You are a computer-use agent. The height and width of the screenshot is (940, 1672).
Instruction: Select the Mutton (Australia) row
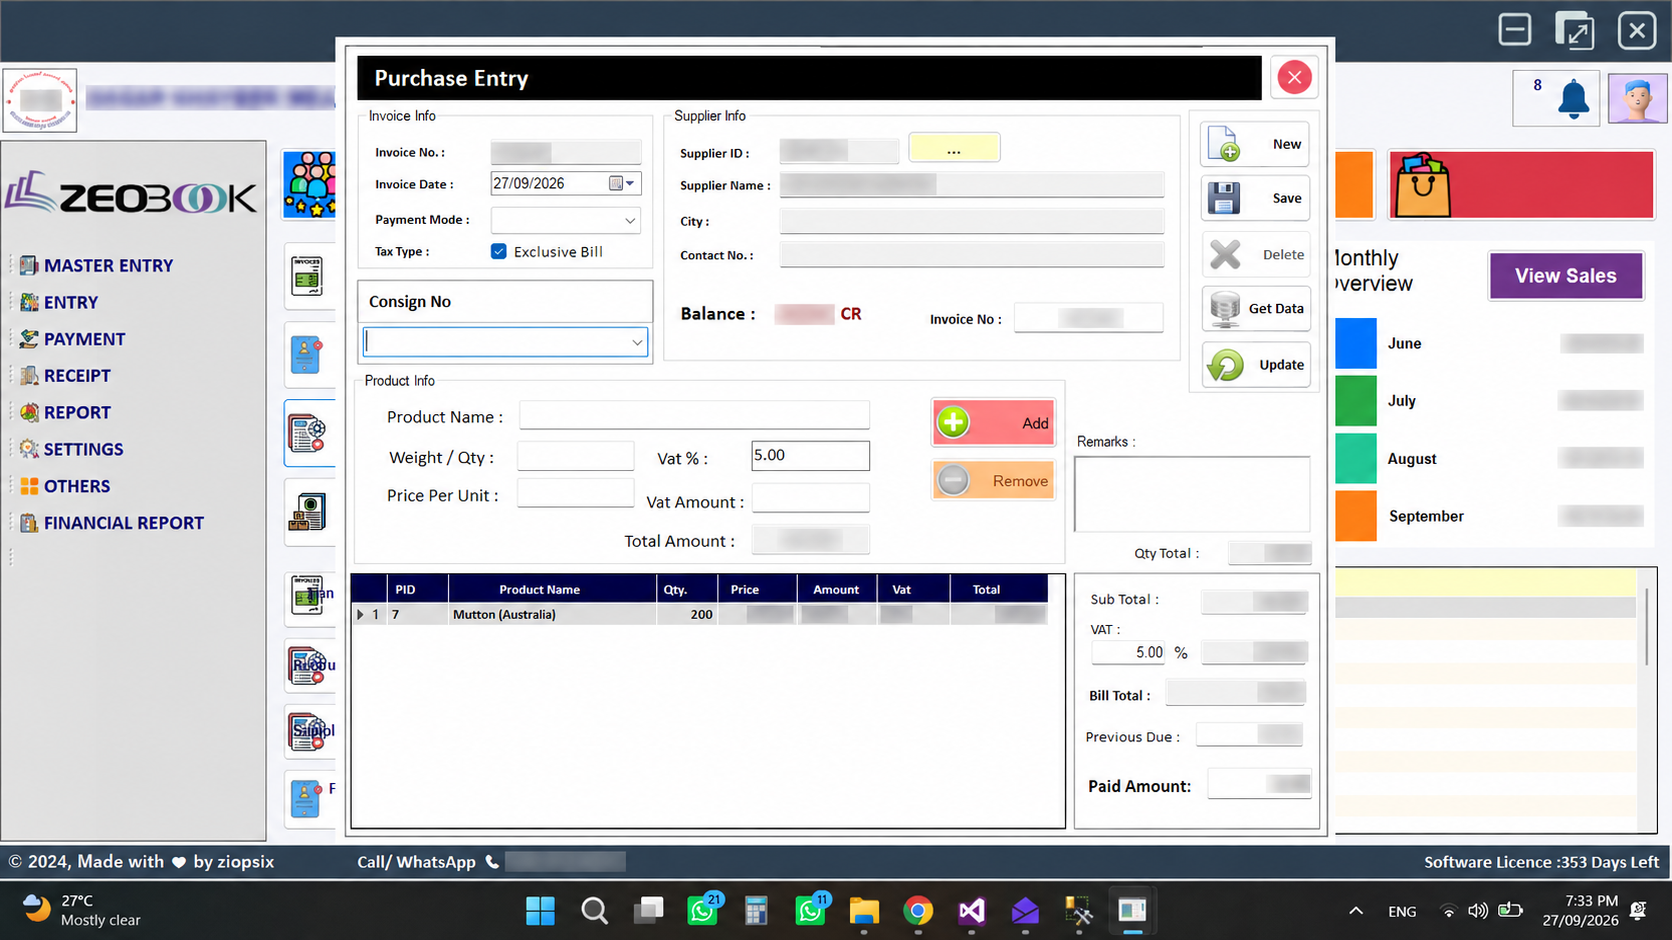pos(699,615)
